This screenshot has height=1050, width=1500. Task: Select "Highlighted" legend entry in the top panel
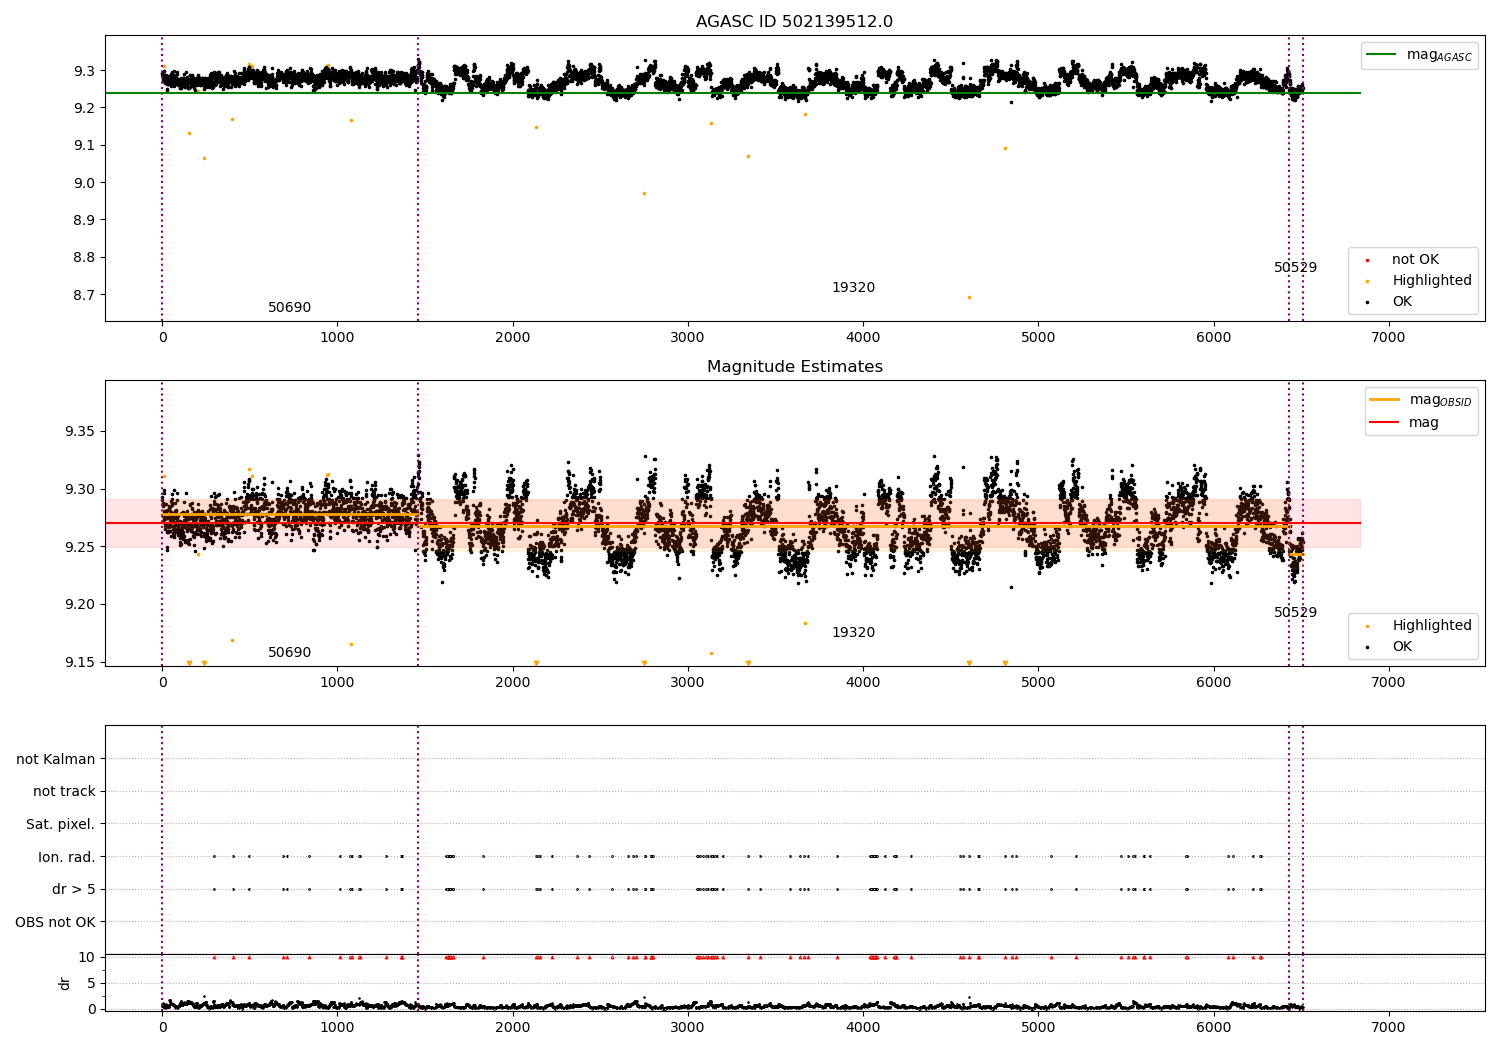click(x=1431, y=281)
